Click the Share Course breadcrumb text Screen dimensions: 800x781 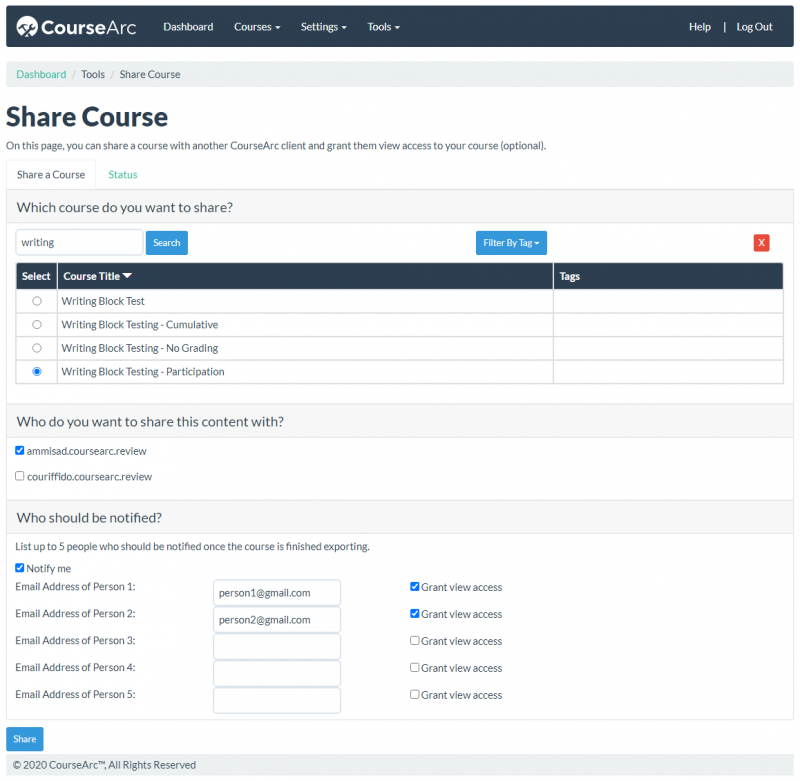tap(150, 74)
